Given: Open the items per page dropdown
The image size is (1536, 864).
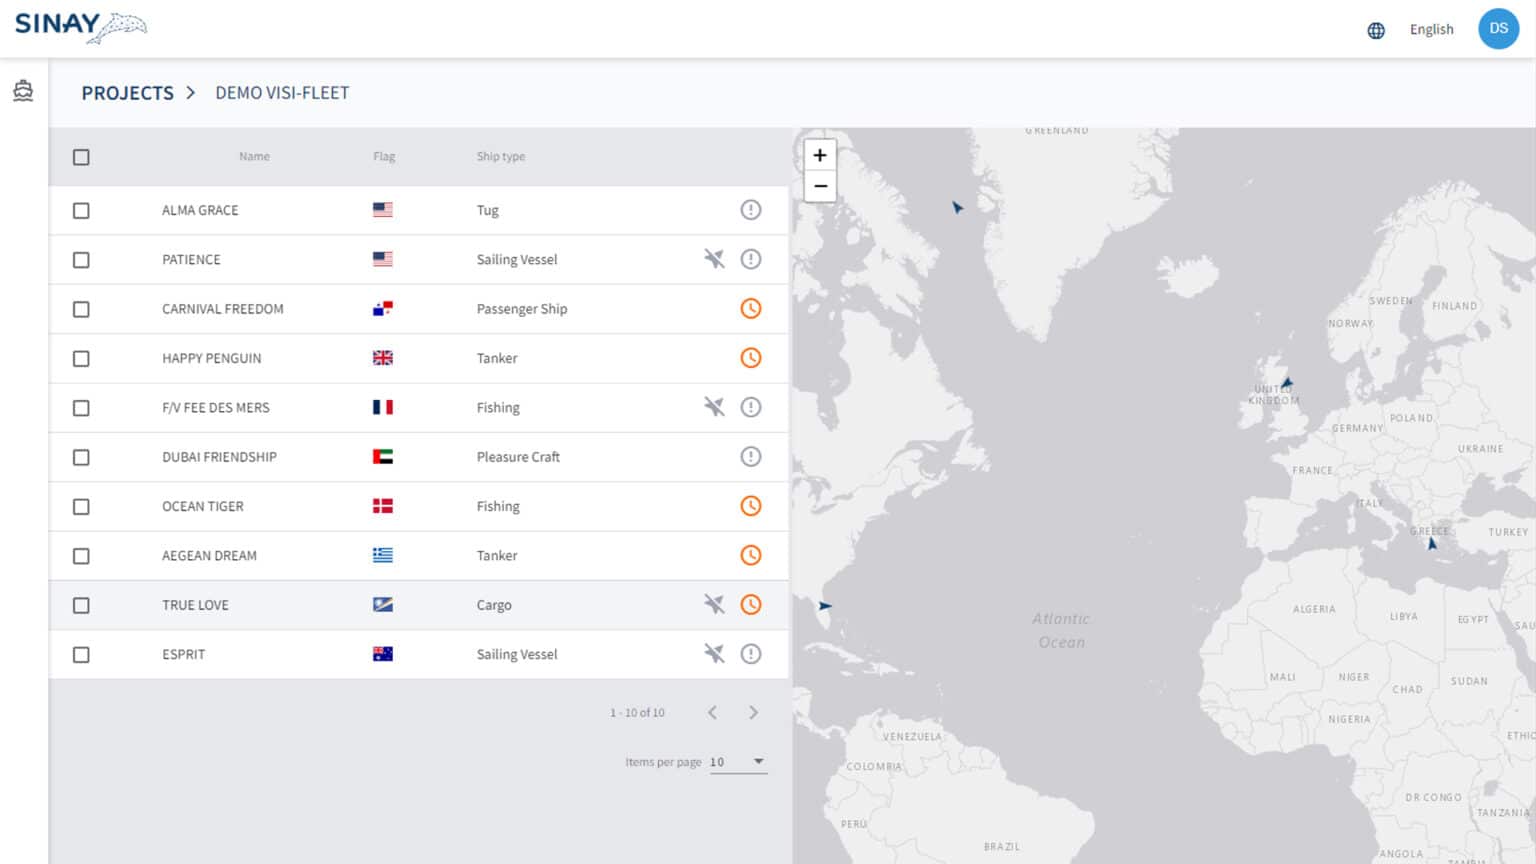Looking at the screenshot, I should pos(737,761).
